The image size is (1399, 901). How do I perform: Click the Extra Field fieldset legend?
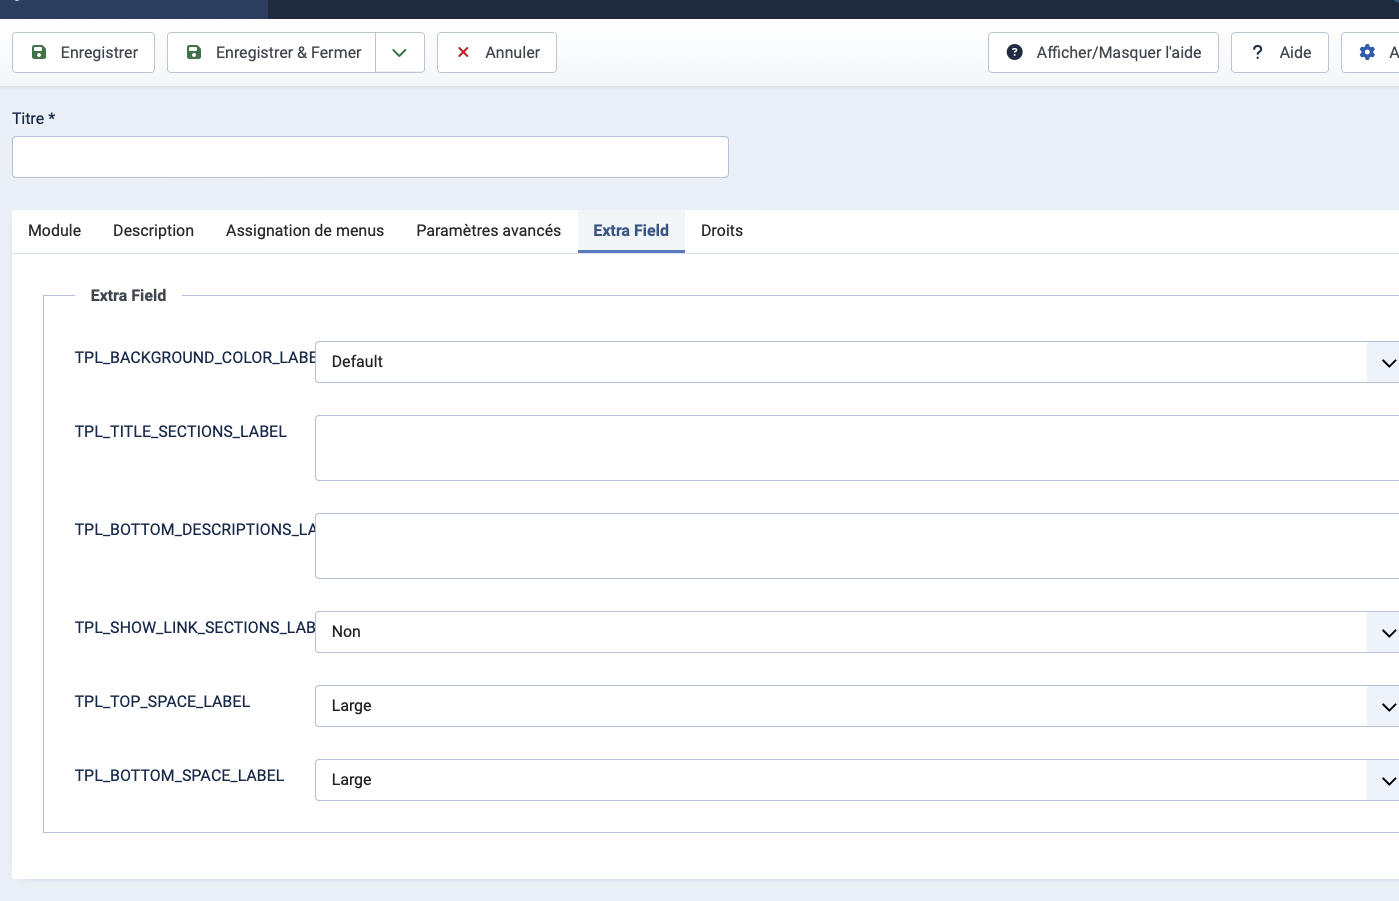[128, 296]
